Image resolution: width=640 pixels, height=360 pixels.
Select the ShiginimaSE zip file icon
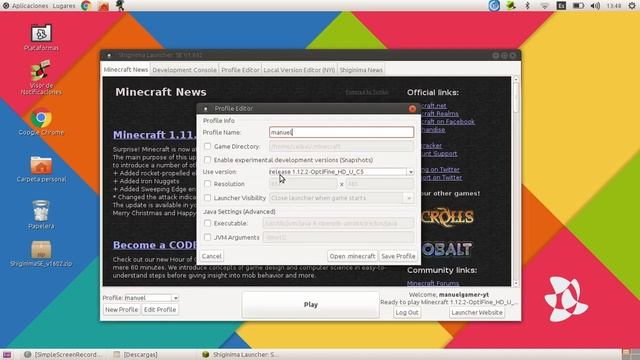point(41,254)
